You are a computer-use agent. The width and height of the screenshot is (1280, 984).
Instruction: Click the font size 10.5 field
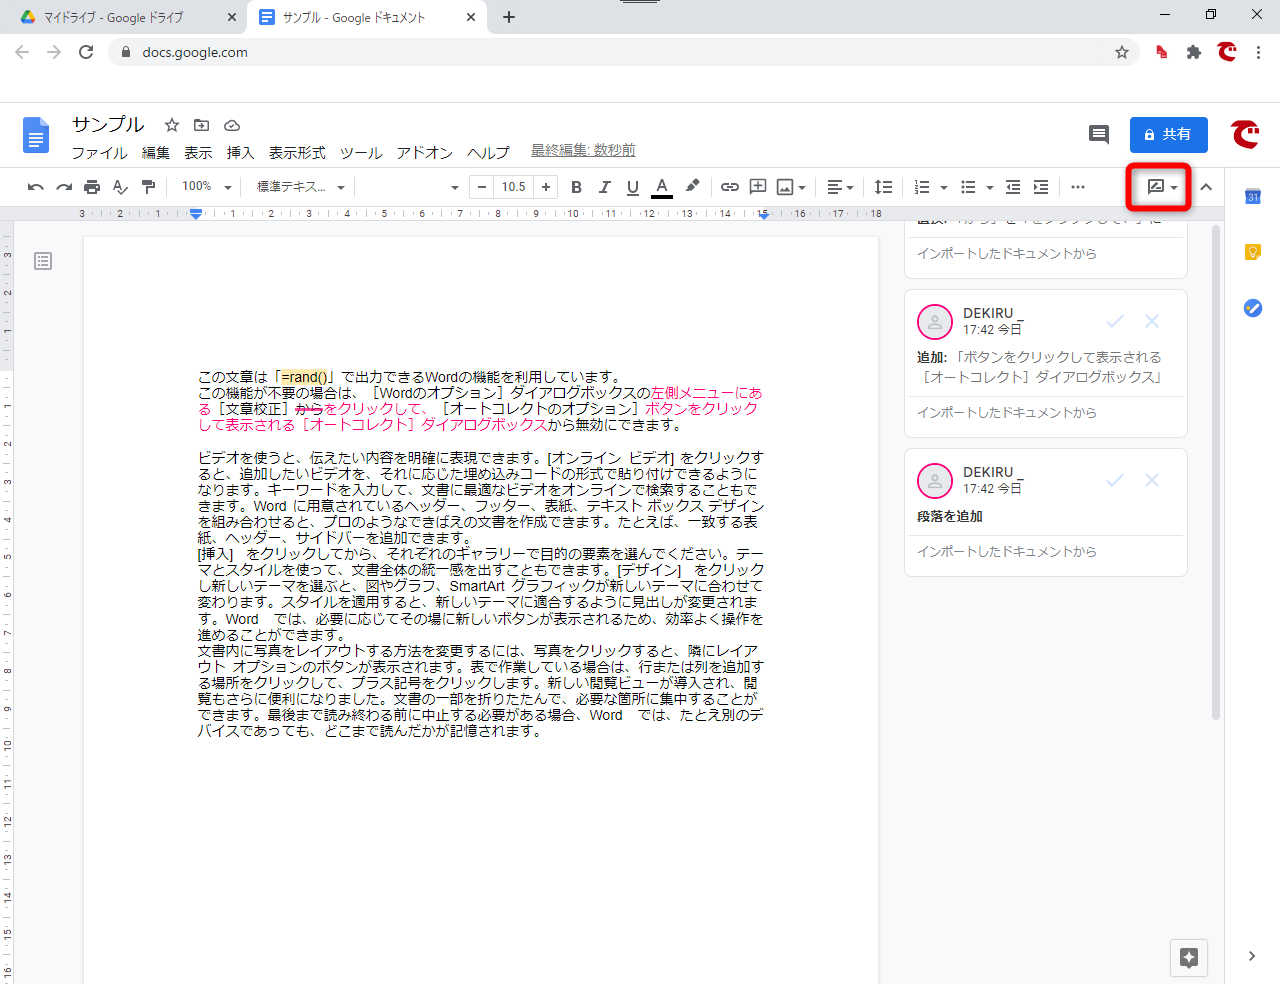[x=514, y=187]
